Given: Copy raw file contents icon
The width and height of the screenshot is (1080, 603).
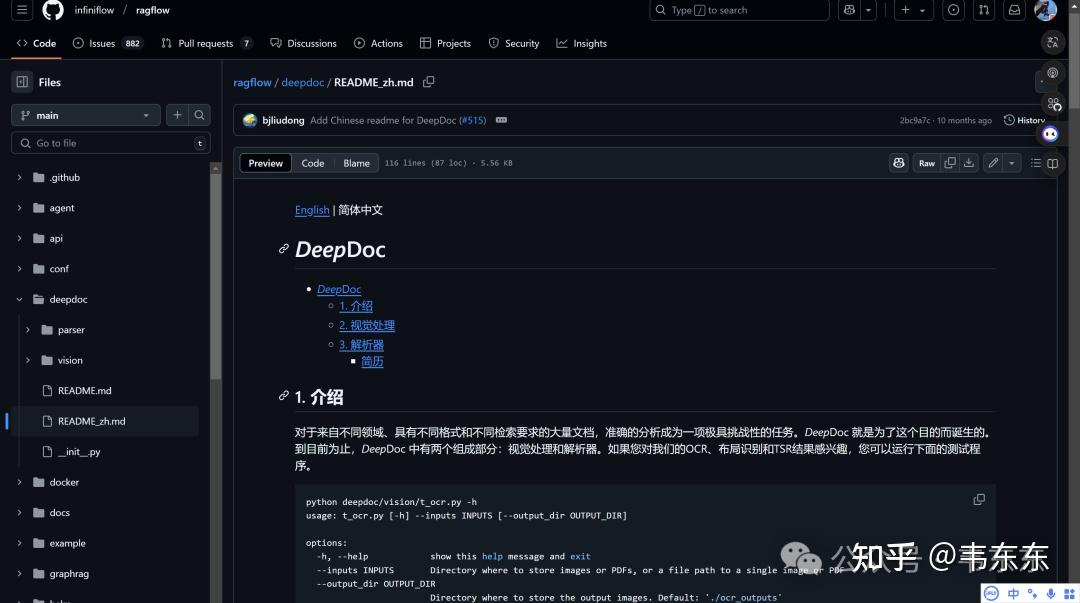Looking at the screenshot, I should pyautogui.click(x=950, y=163).
